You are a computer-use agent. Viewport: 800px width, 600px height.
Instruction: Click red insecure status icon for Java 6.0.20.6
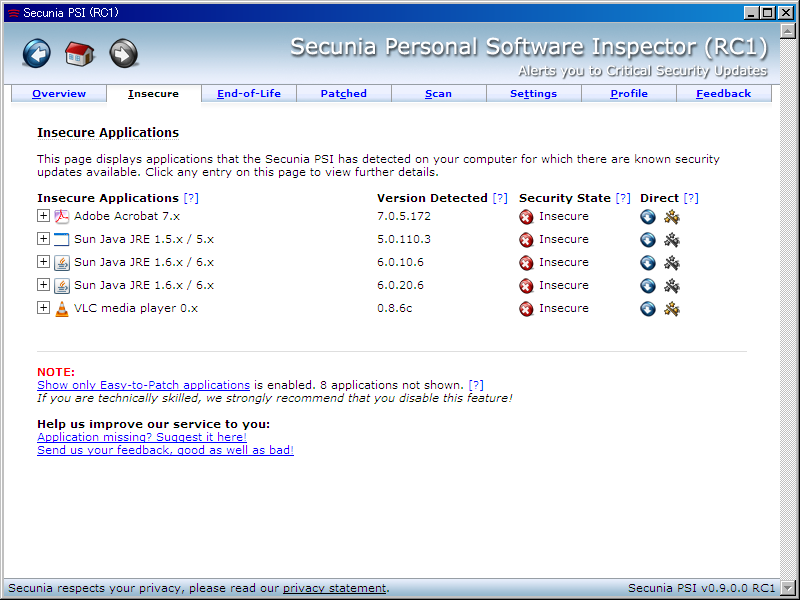526,286
